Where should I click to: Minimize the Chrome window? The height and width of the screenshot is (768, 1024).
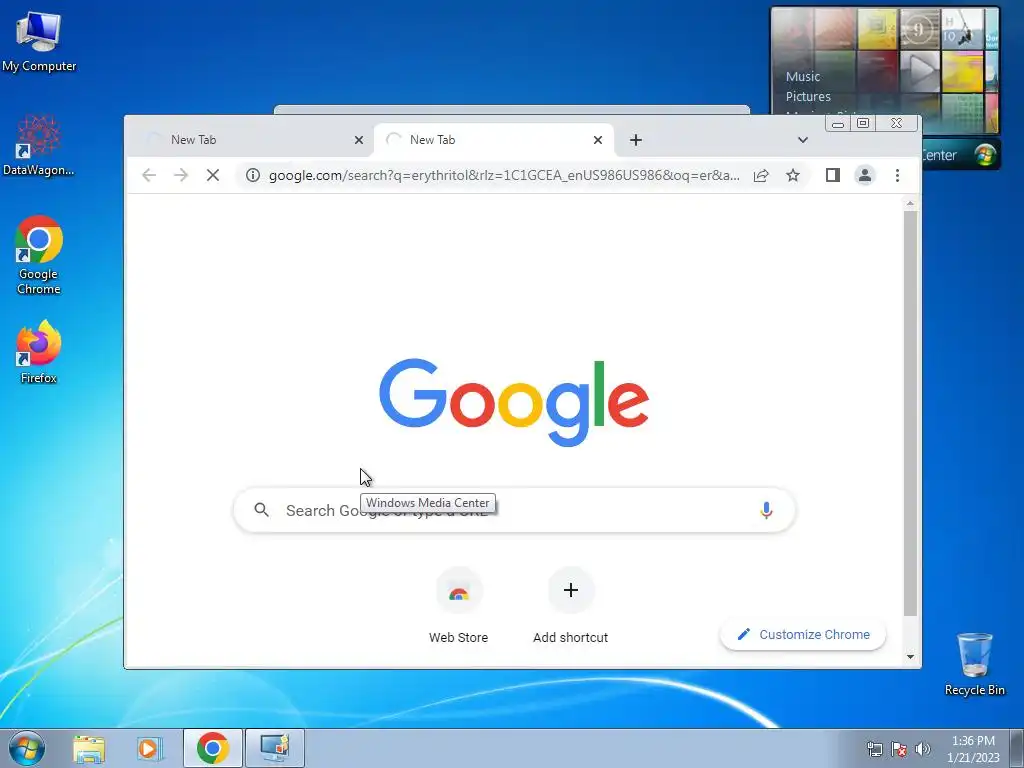[x=838, y=123]
